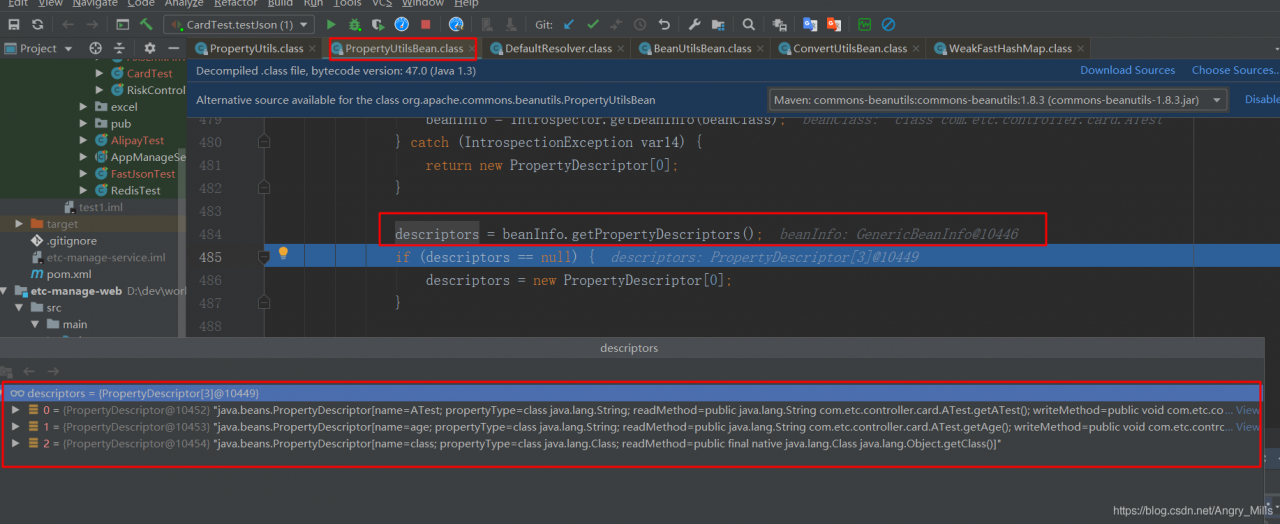
Task: Click the blue profiler icon beside coverage
Action: tap(402, 24)
